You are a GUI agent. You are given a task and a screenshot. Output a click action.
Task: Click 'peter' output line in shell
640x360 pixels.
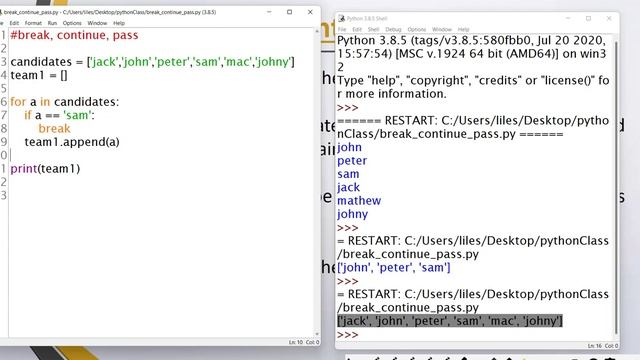[x=352, y=161]
